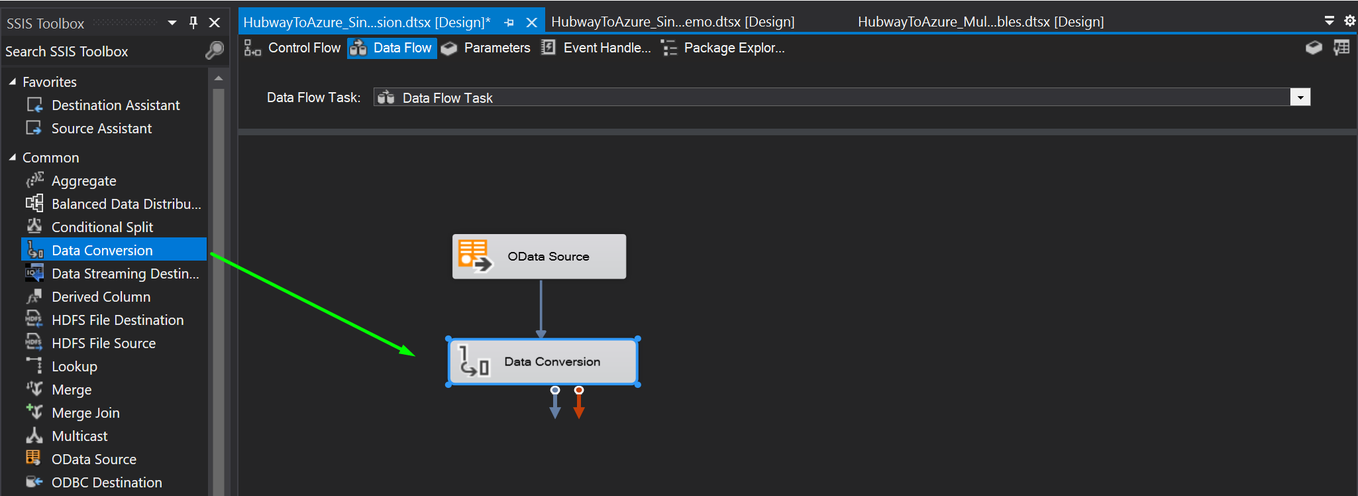Click the OData Source component icon on canvas
Viewport: 1358px width, 496px height.
tap(473, 256)
